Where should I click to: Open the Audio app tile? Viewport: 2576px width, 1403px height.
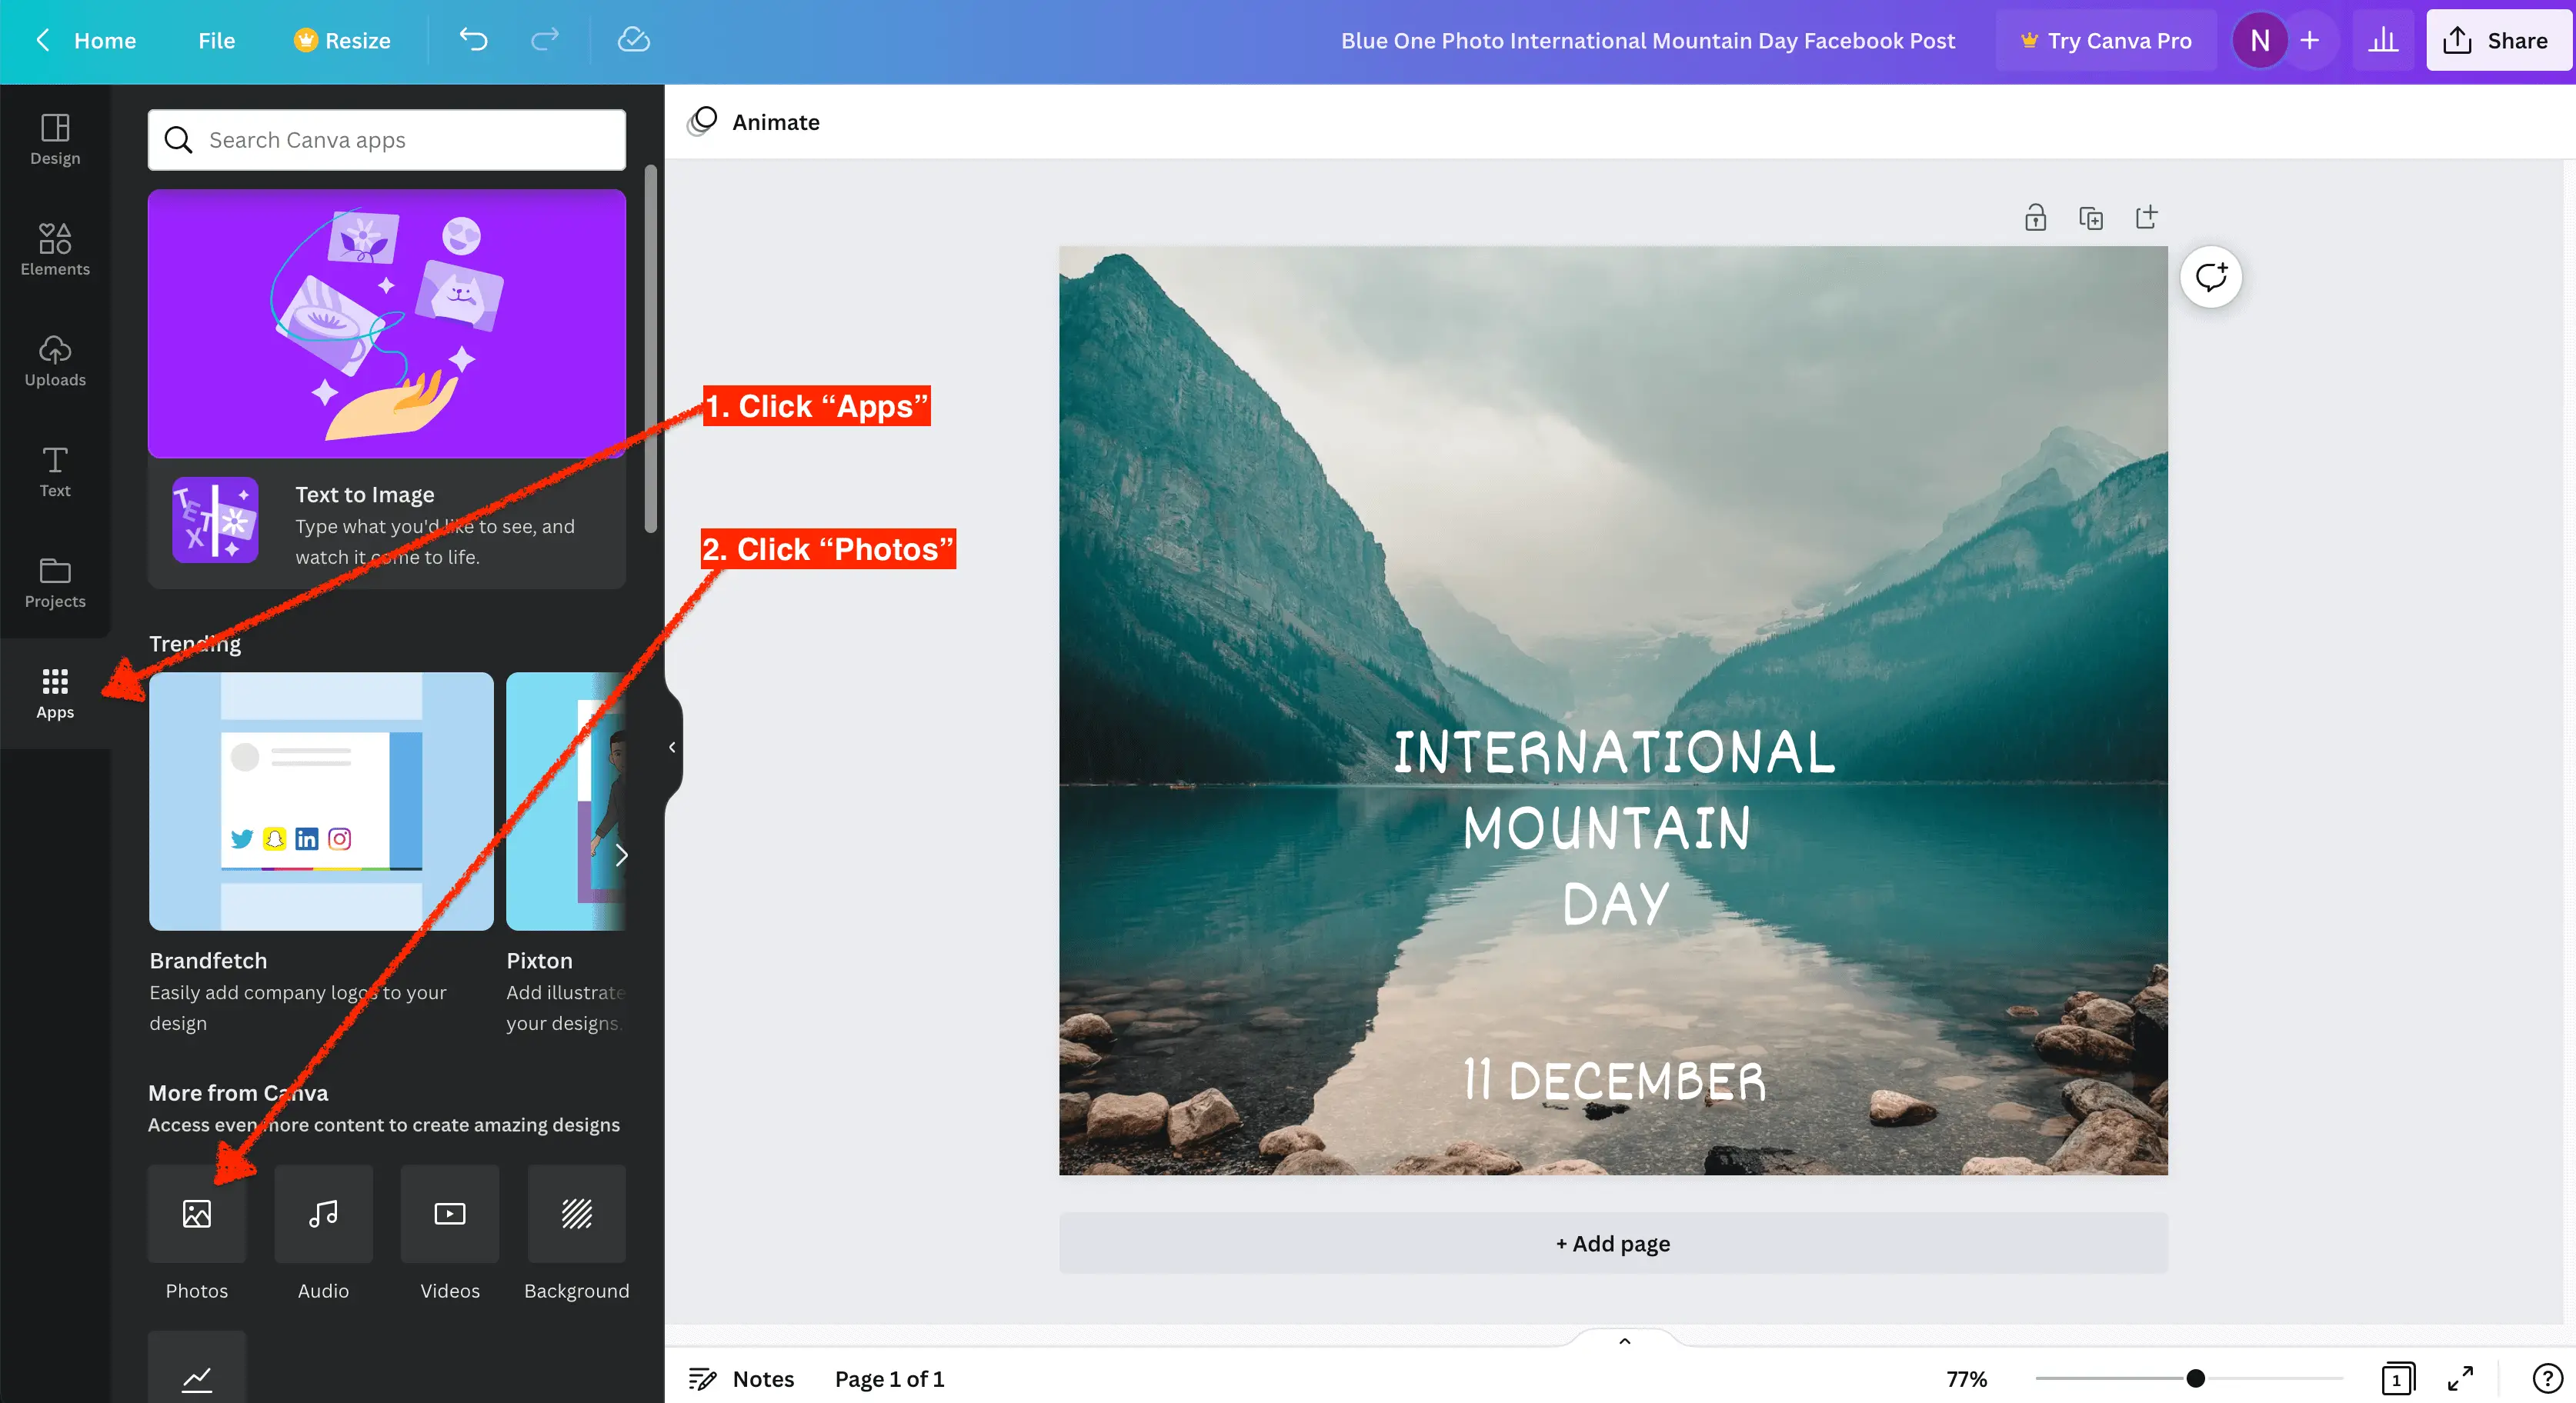323,1213
